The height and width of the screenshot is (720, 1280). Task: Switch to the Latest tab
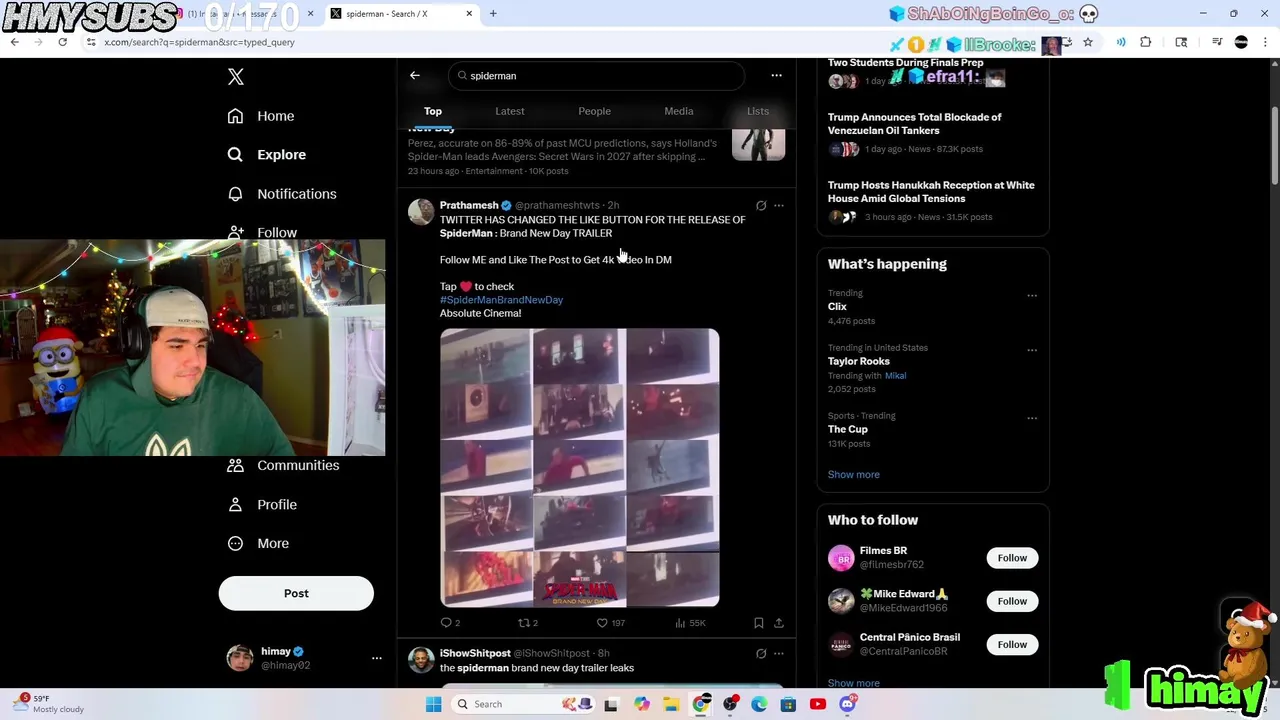pos(510,111)
